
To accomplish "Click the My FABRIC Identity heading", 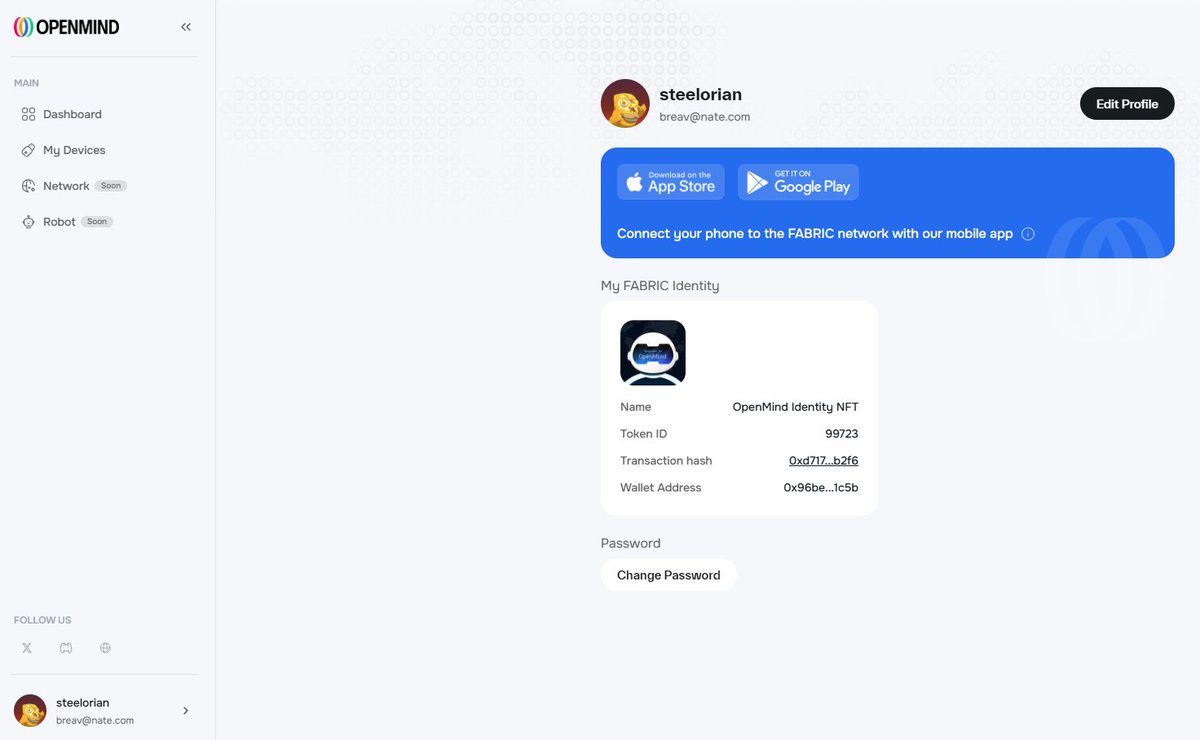I will (660, 286).
